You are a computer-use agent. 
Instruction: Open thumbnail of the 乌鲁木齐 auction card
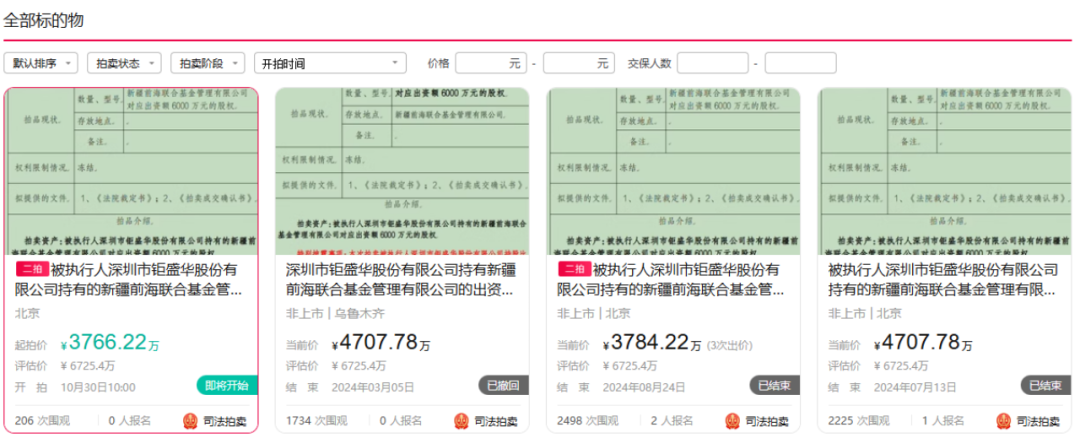[x=402, y=171]
